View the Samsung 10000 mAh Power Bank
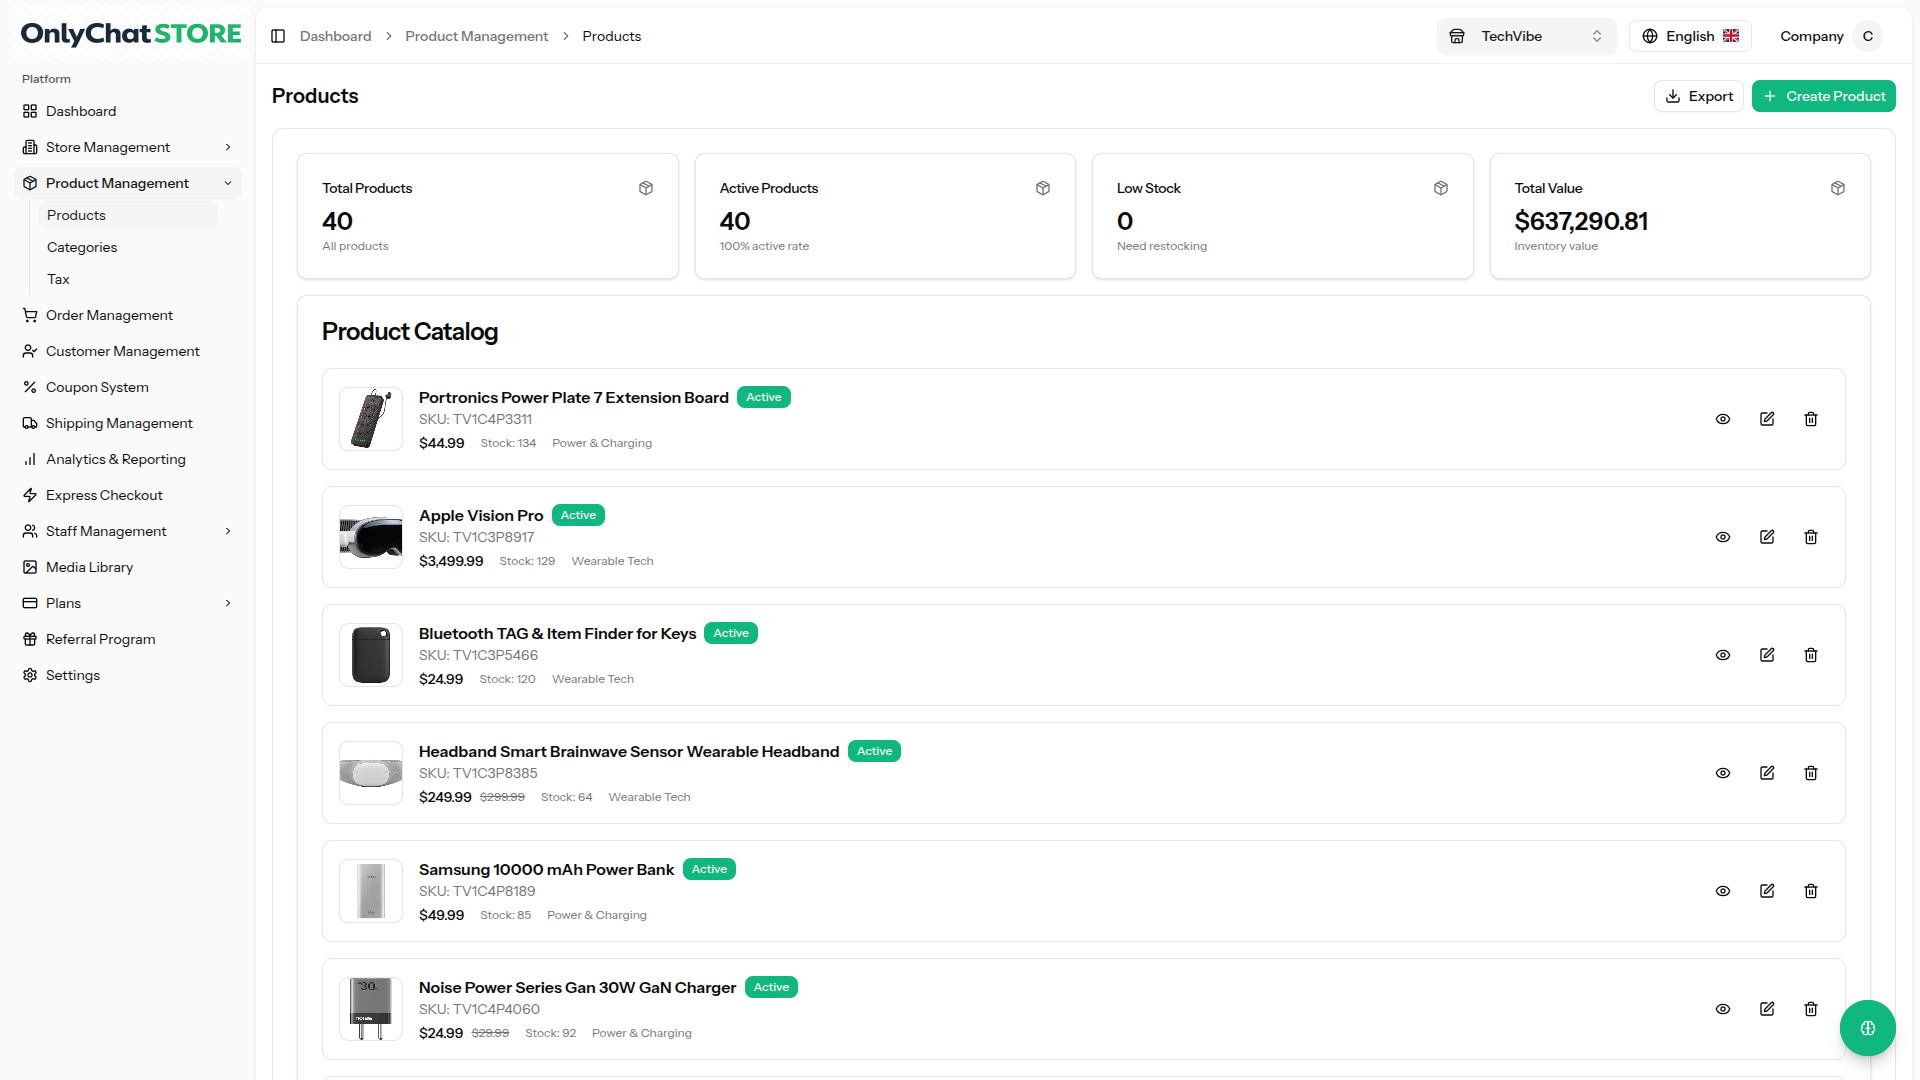The image size is (1920, 1080). point(1723,891)
